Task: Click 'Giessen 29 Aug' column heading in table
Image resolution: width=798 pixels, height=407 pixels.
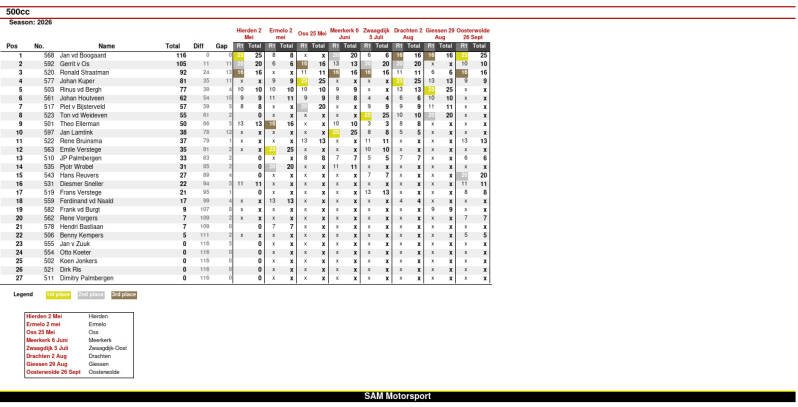Action: (x=439, y=34)
